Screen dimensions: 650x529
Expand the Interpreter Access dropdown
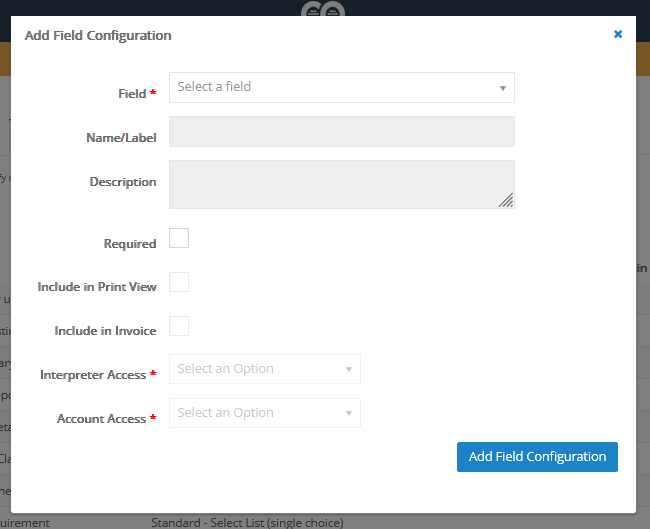(x=258, y=369)
